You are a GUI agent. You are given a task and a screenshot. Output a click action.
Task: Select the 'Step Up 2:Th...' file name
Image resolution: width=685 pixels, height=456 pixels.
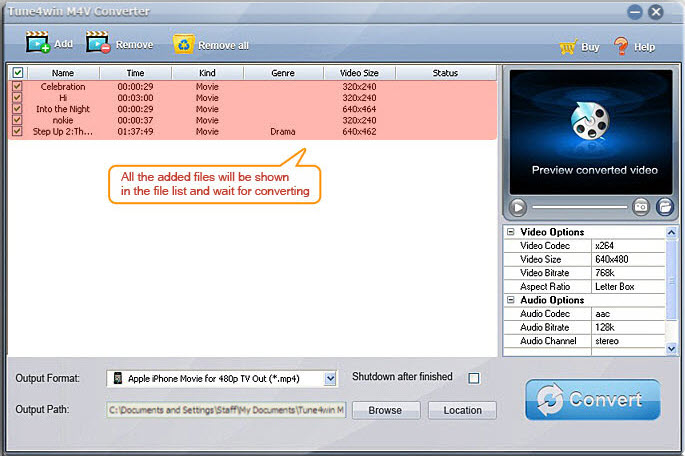[x=63, y=131]
